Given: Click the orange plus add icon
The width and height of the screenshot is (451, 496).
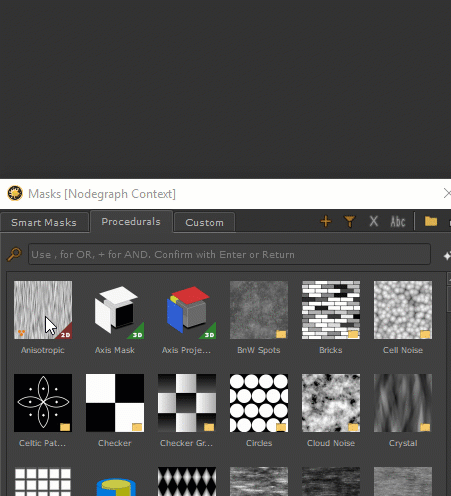Looking at the screenshot, I should (x=326, y=222).
